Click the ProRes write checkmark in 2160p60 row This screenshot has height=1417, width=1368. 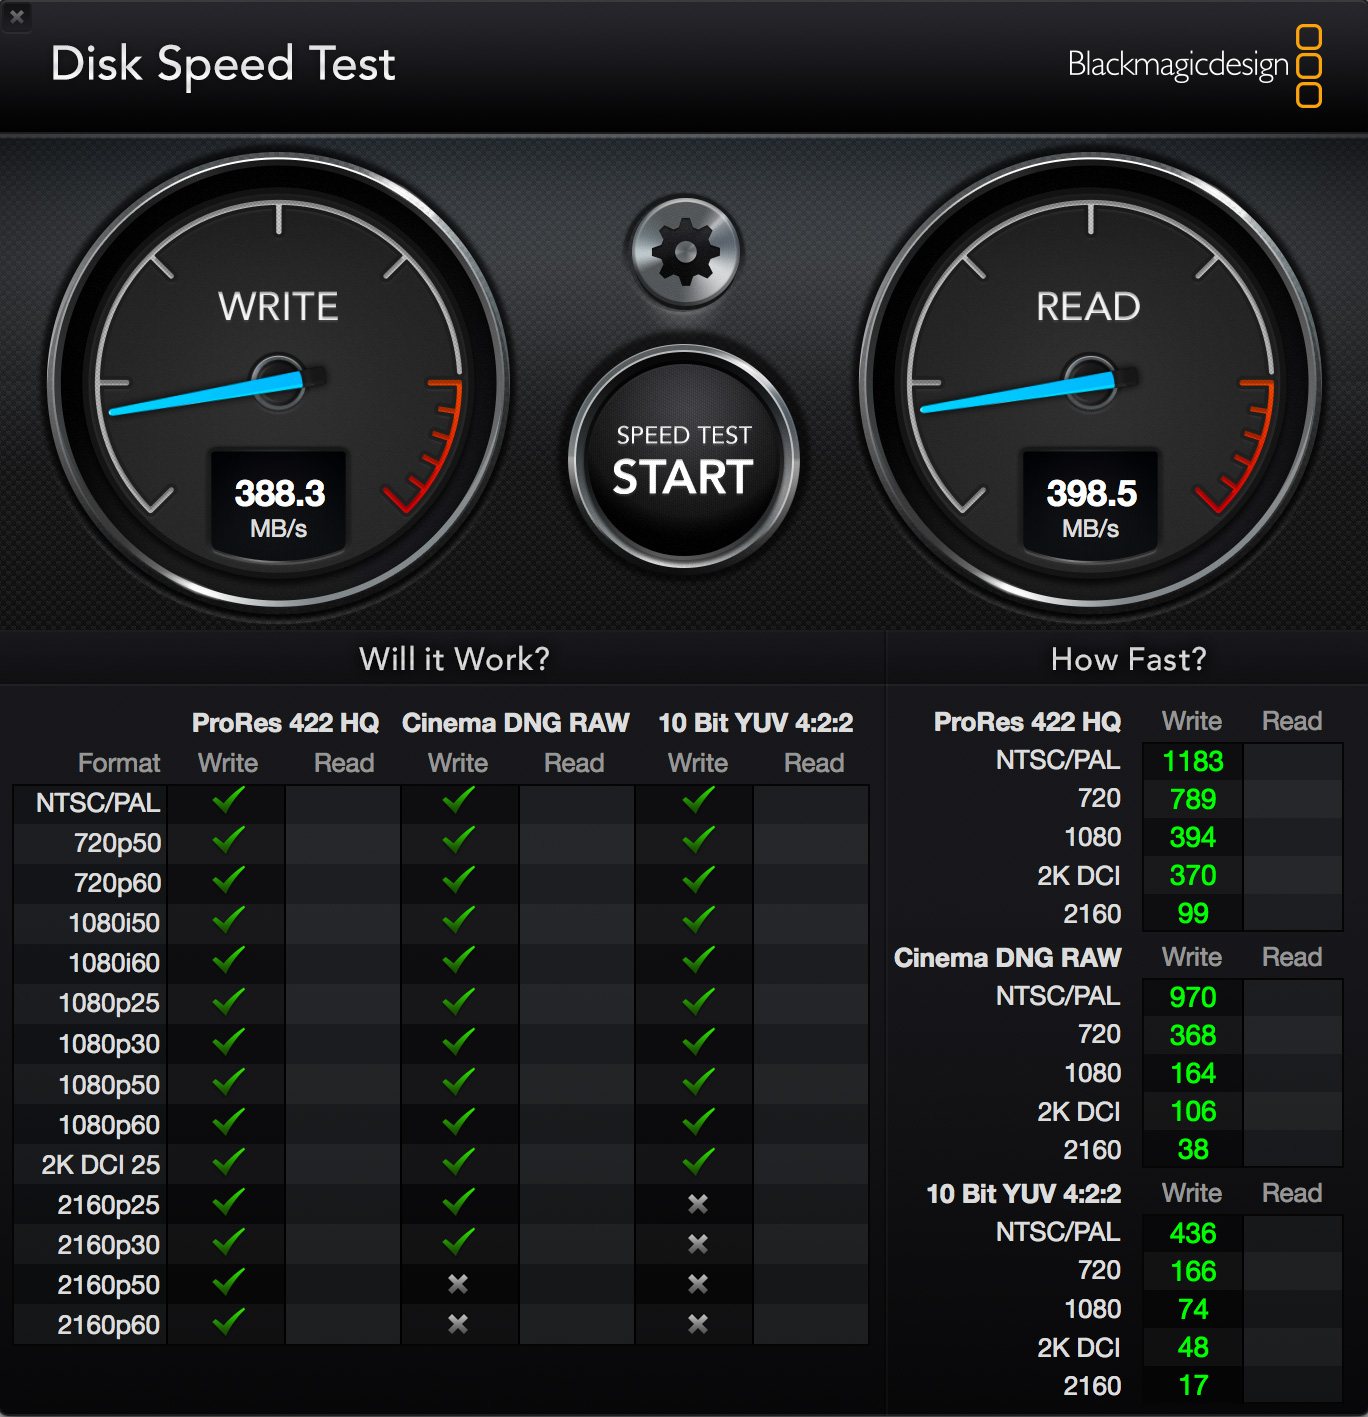coord(228,1322)
